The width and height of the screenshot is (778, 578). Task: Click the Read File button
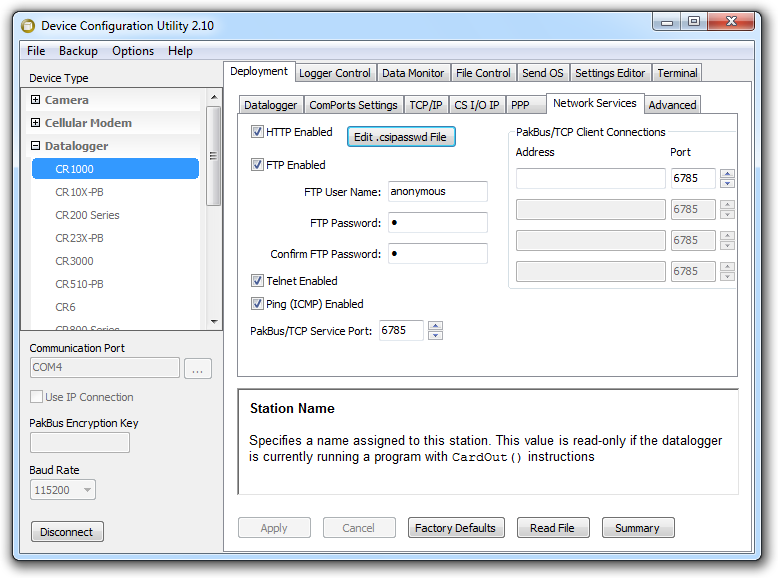click(x=553, y=528)
